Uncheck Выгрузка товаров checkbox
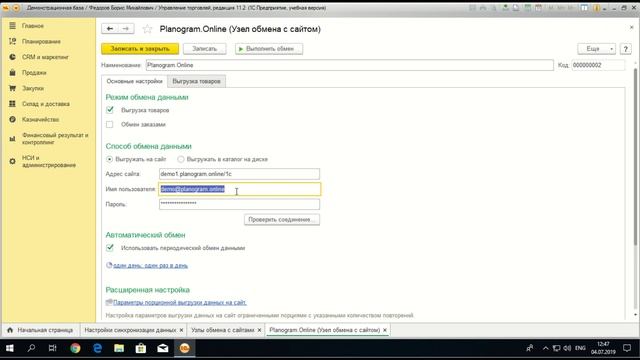 110,110
